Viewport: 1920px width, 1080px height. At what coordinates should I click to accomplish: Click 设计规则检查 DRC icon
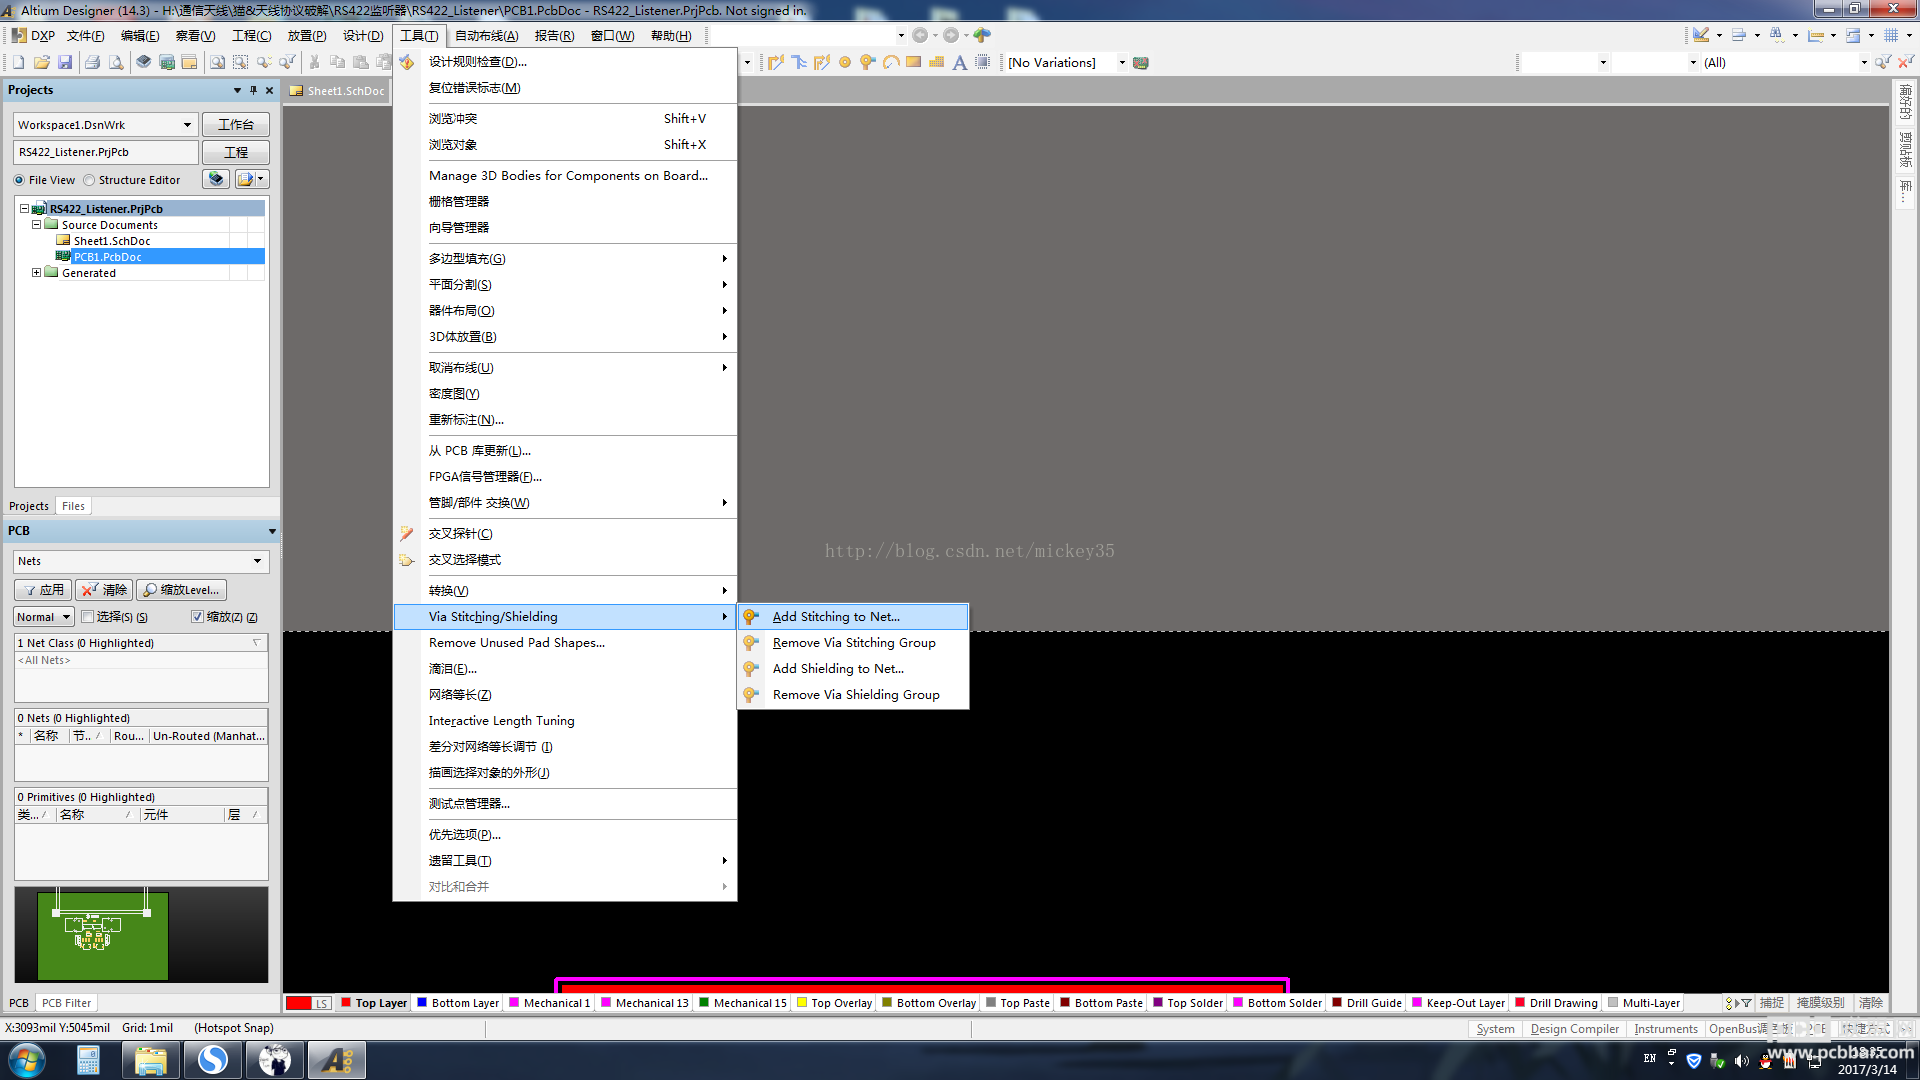point(409,61)
